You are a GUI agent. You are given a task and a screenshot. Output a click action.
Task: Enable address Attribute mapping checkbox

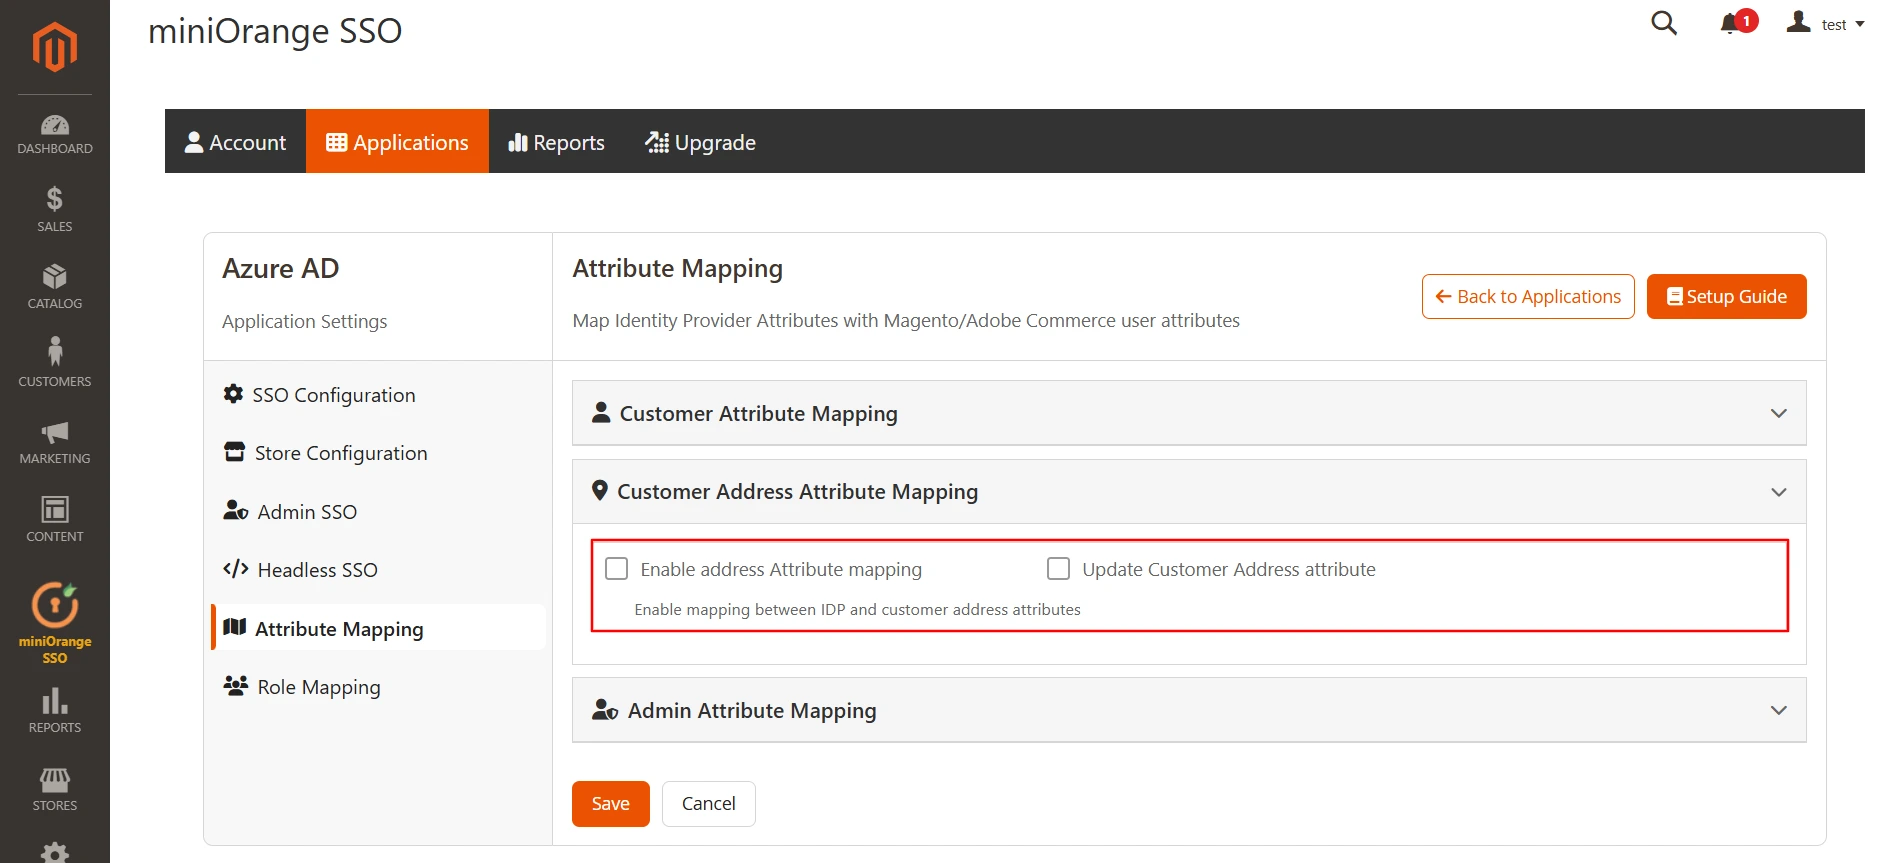coord(617,569)
